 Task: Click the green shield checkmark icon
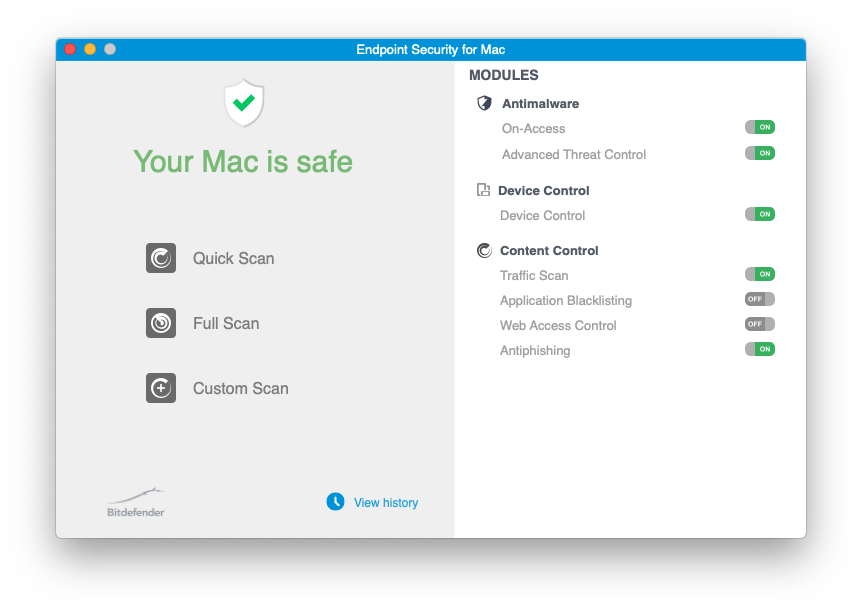pyautogui.click(x=243, y=103)
